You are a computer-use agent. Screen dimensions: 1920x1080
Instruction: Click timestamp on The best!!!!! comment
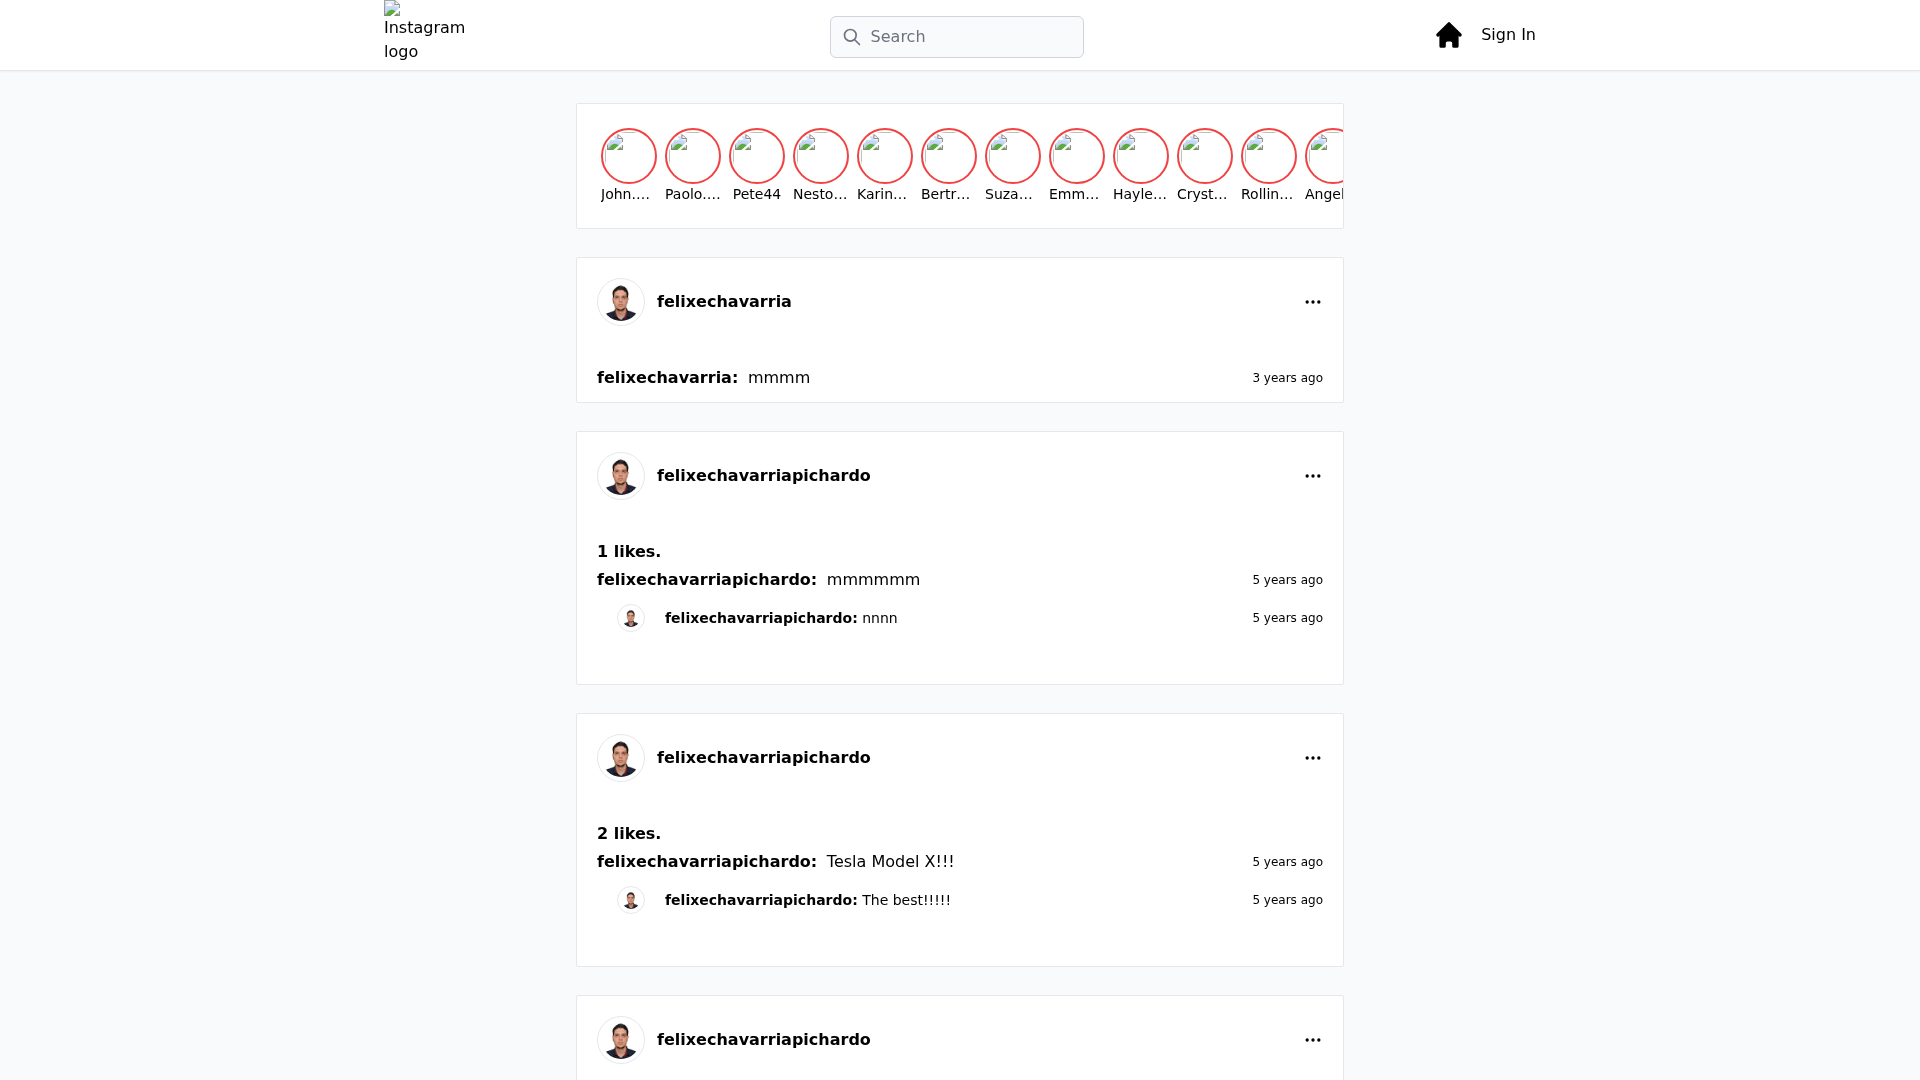(1287, 900)
